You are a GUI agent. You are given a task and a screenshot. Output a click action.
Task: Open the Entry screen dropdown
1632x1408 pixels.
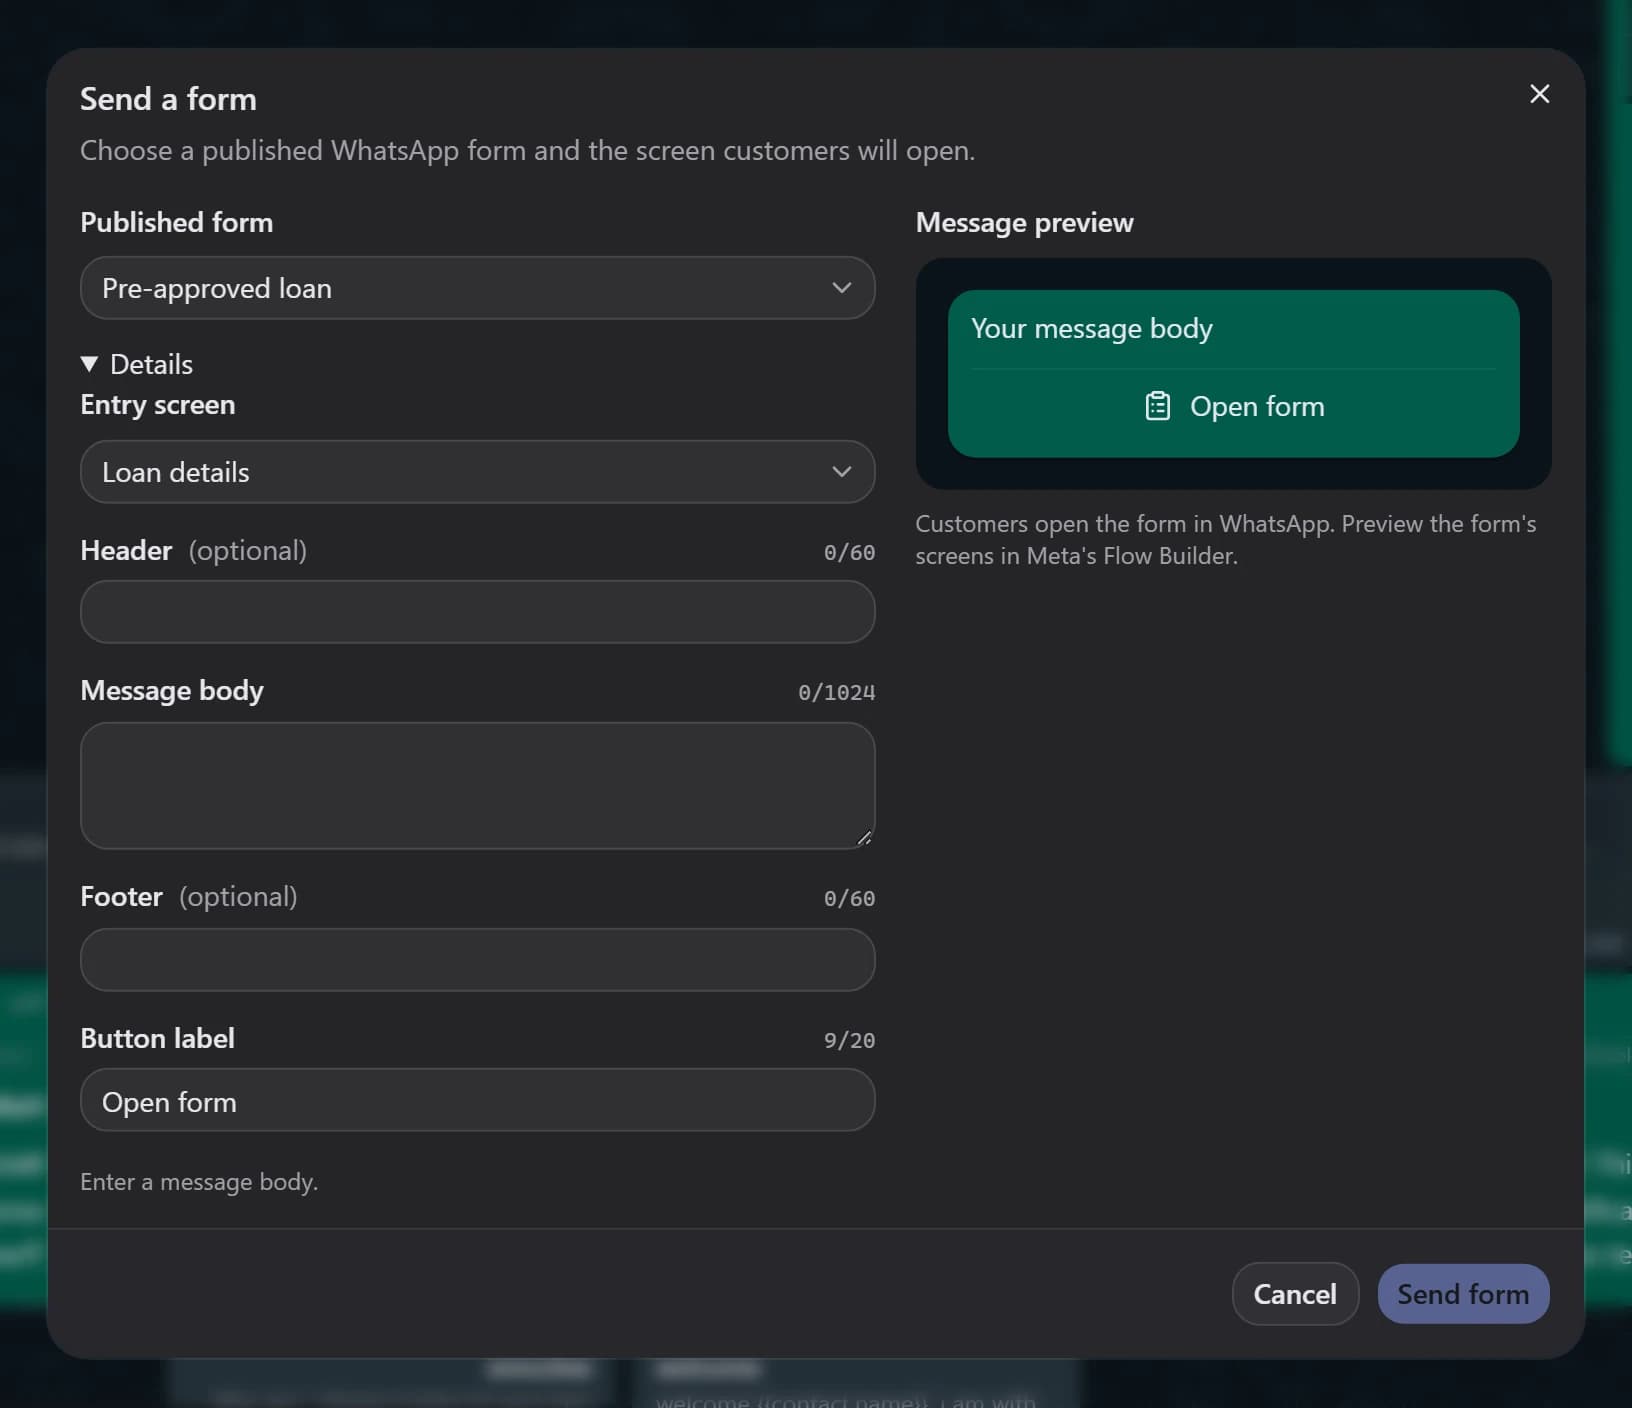[478, 472]
